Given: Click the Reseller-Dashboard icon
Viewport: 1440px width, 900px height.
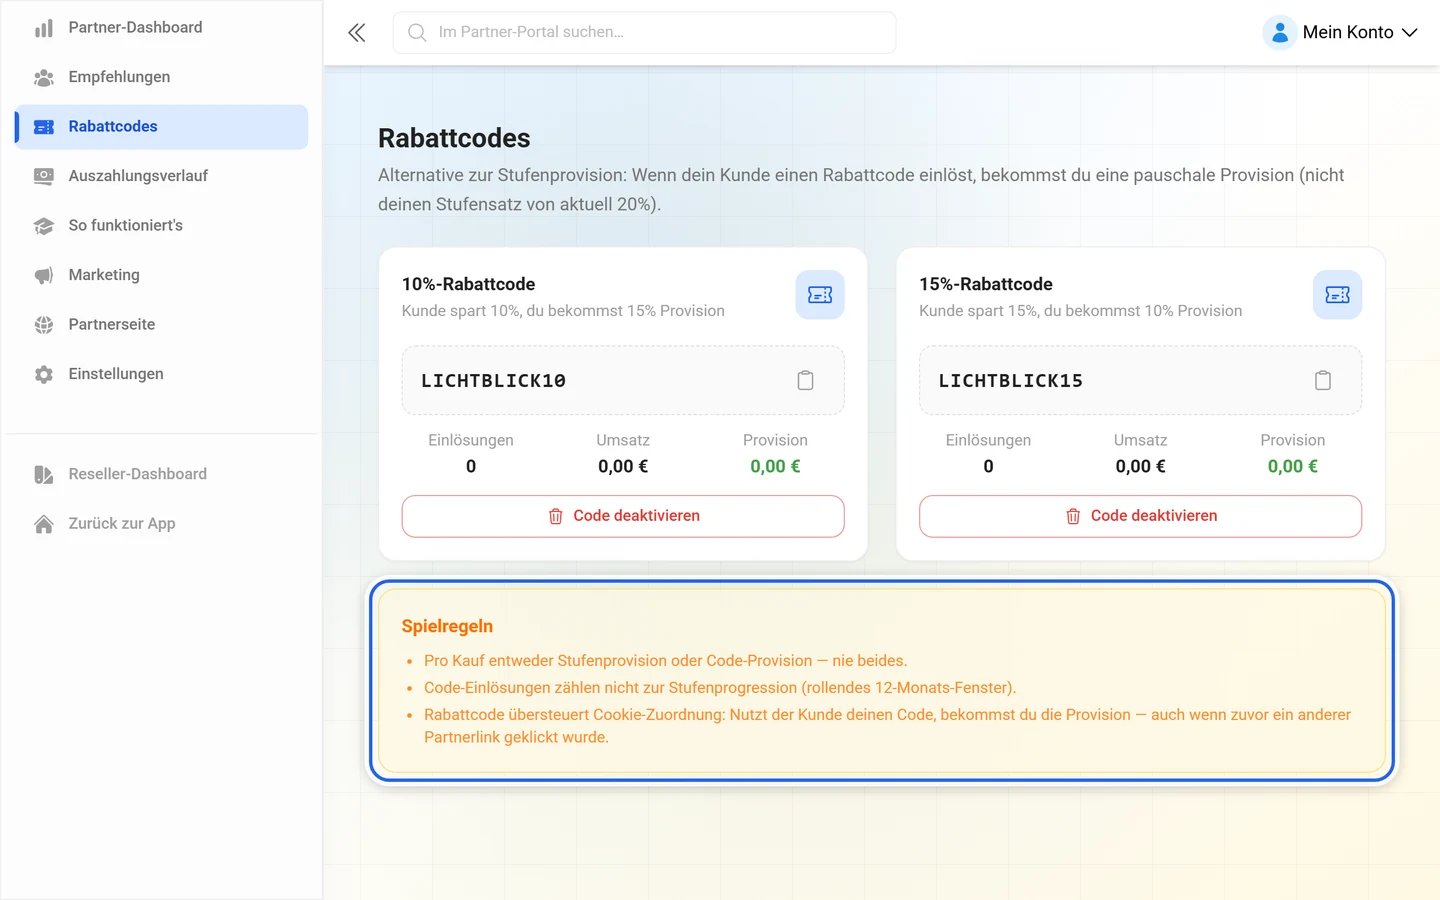Looking at the screenshot, I should pyautogui.click(x=44, y=474).
